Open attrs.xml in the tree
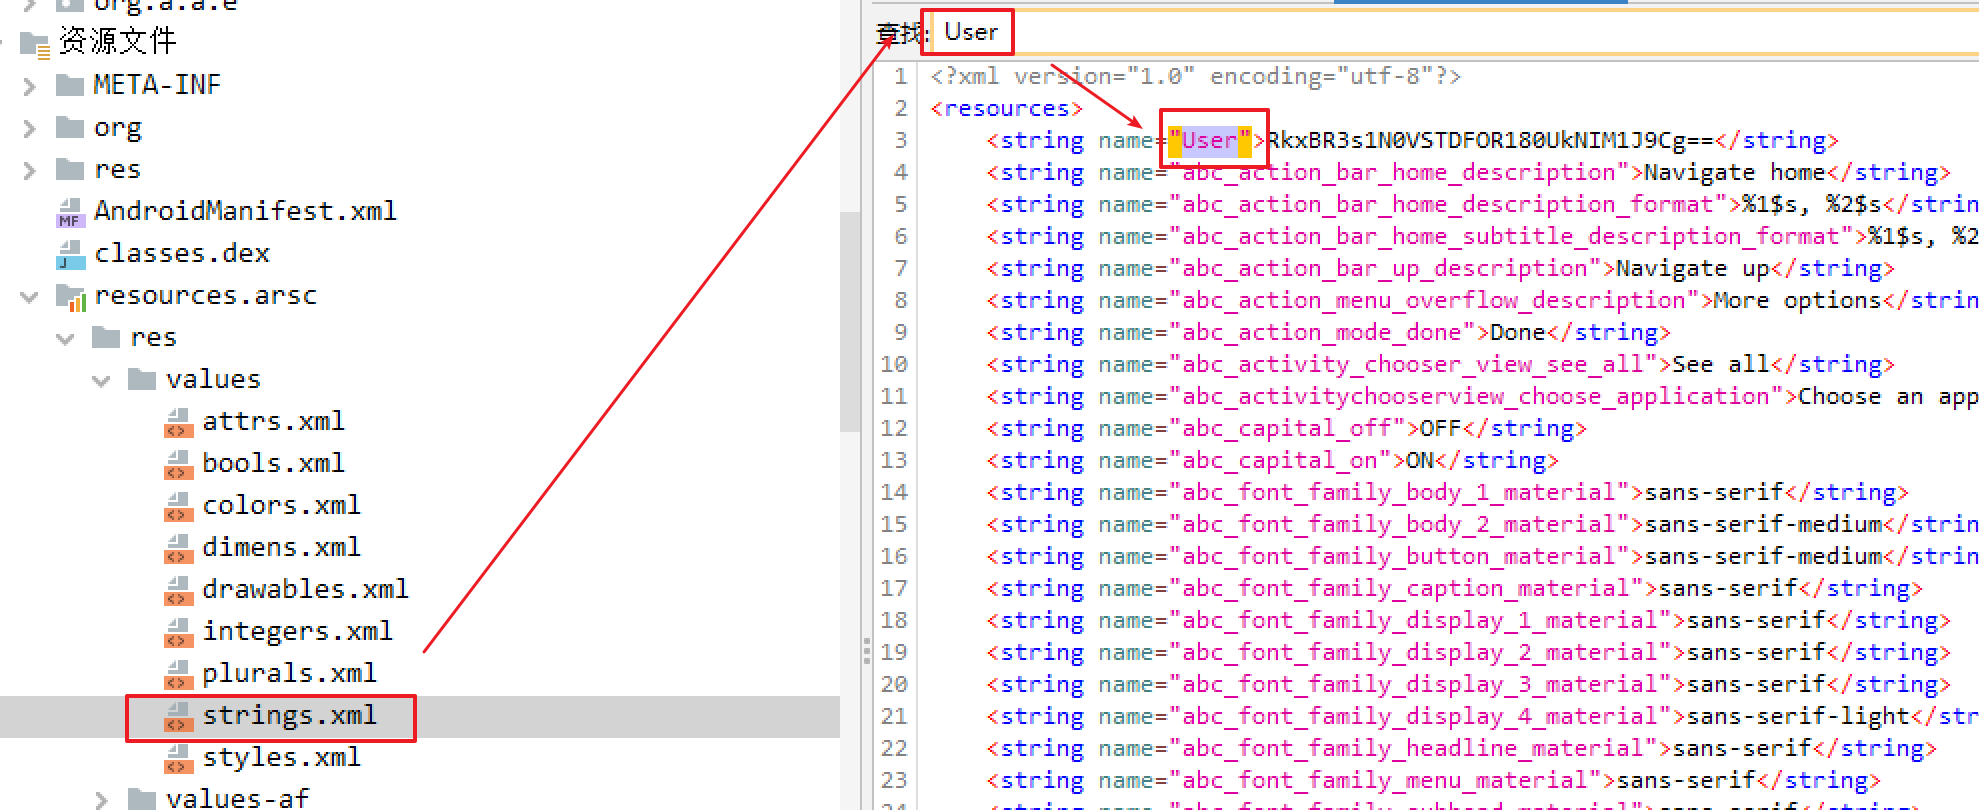Viewport: 1979px width, 810px height. (x=273, y=422)
